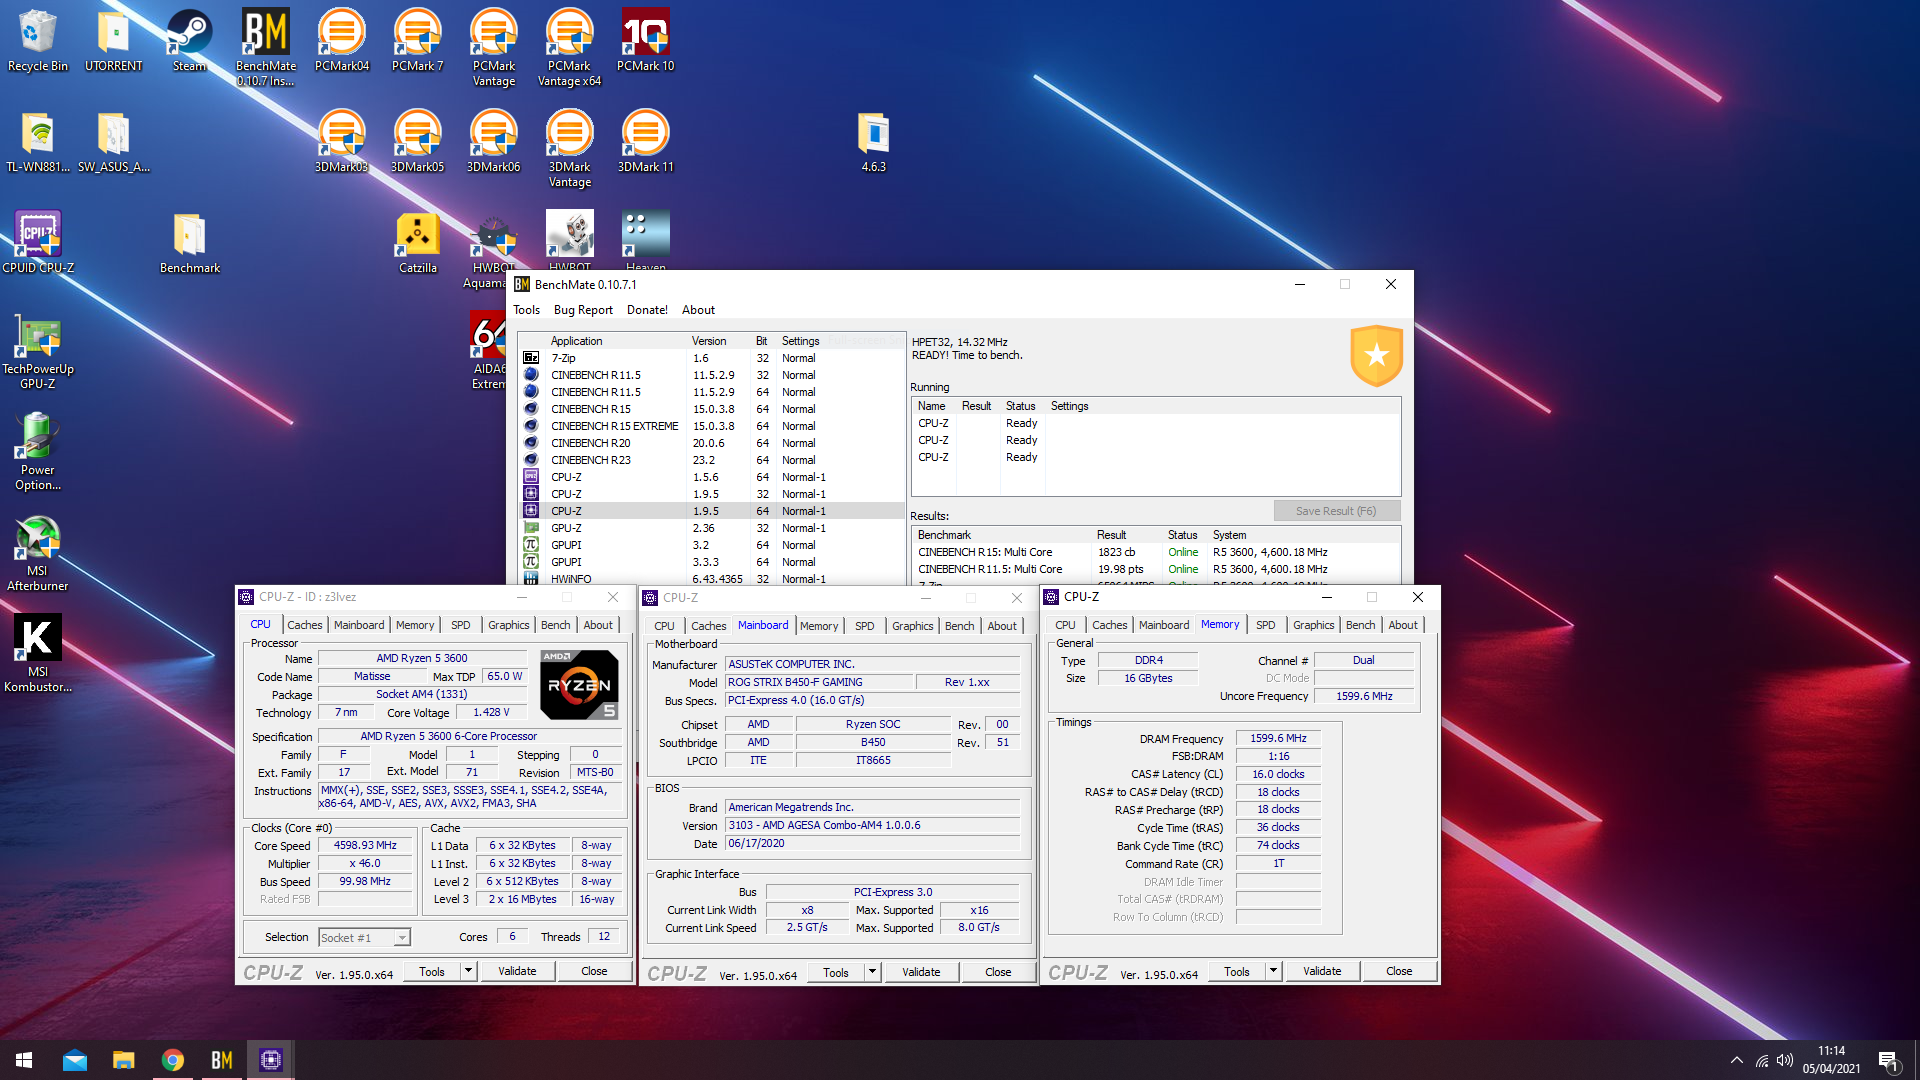Viewport: 1920px width, 1080px height.
Task: Open File Explorer from the taskbar
Action: pyautogui.click(x=124, y=1060)
